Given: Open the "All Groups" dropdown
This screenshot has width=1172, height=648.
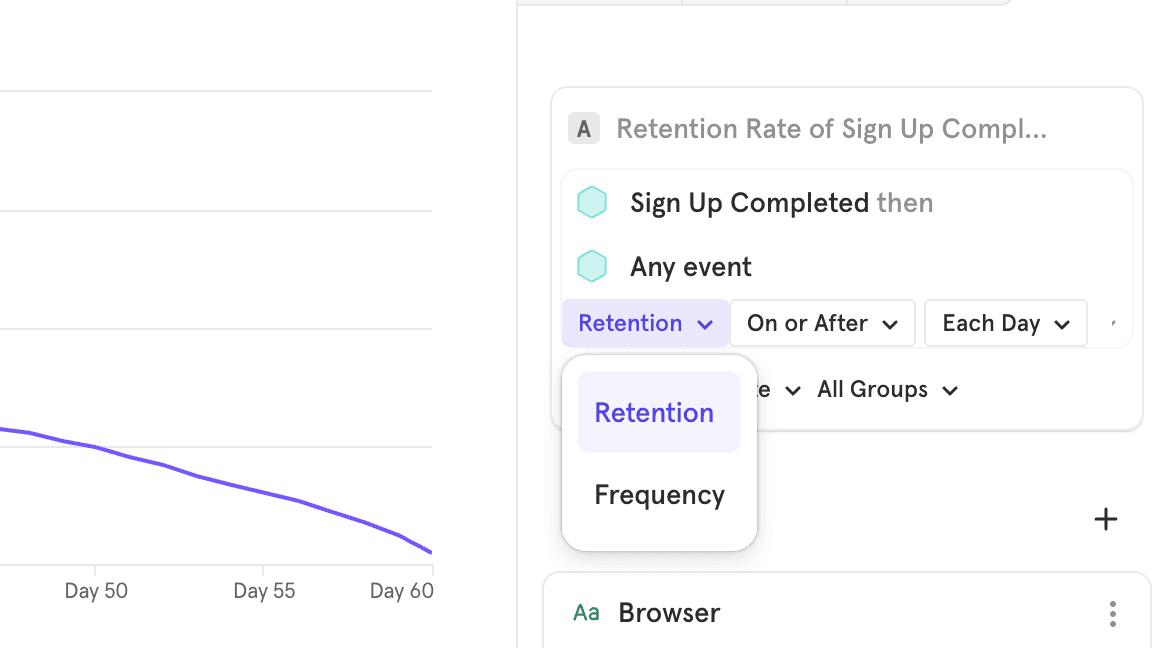Looking at the screenshot, I should (887, 390).
